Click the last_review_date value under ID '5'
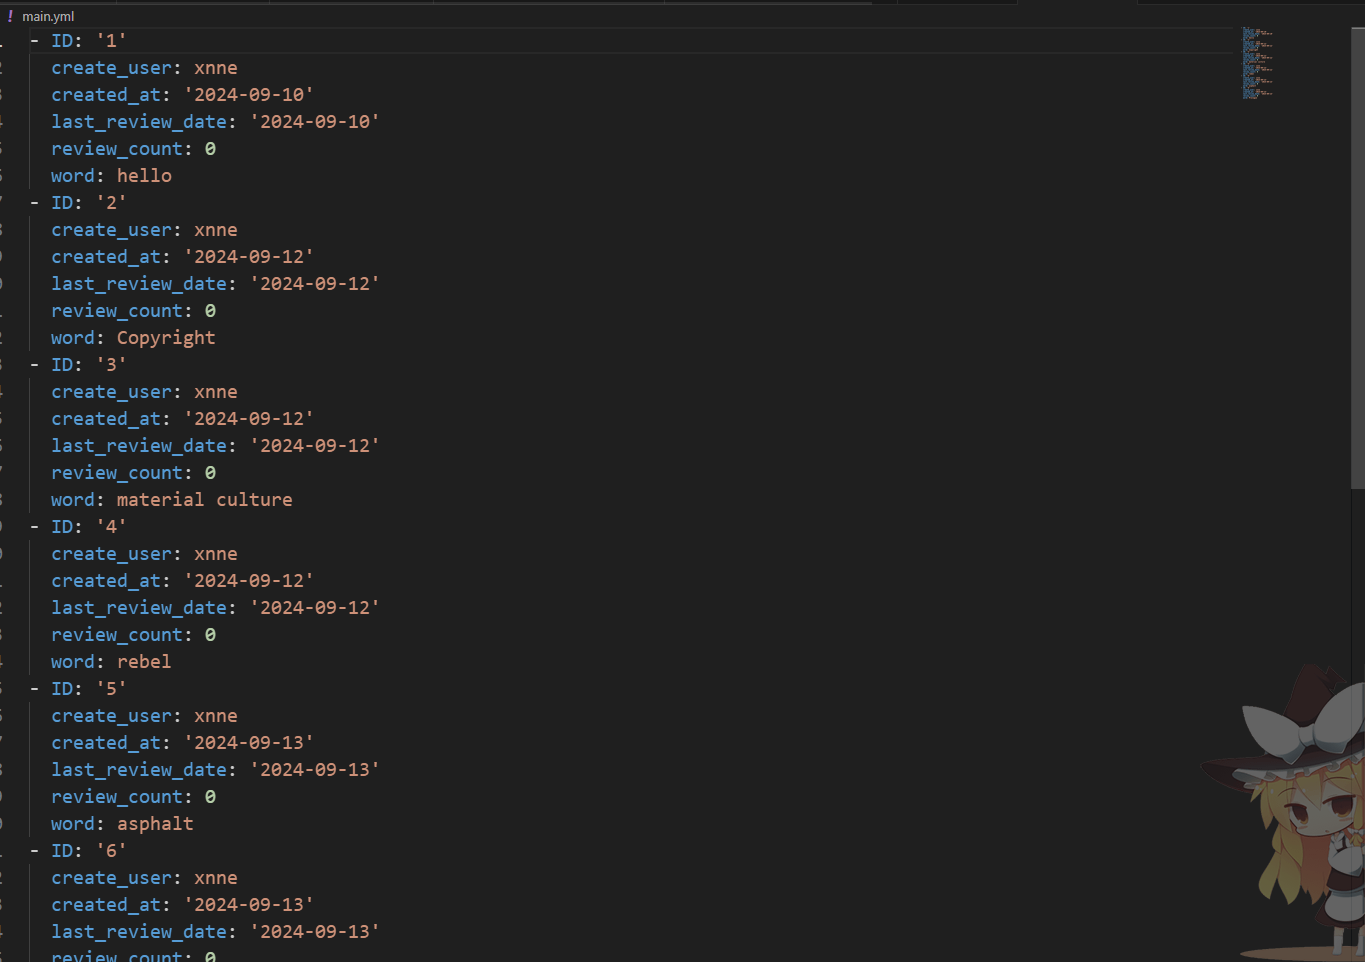This screenshot has width=1365, height=962. point(315,769)
